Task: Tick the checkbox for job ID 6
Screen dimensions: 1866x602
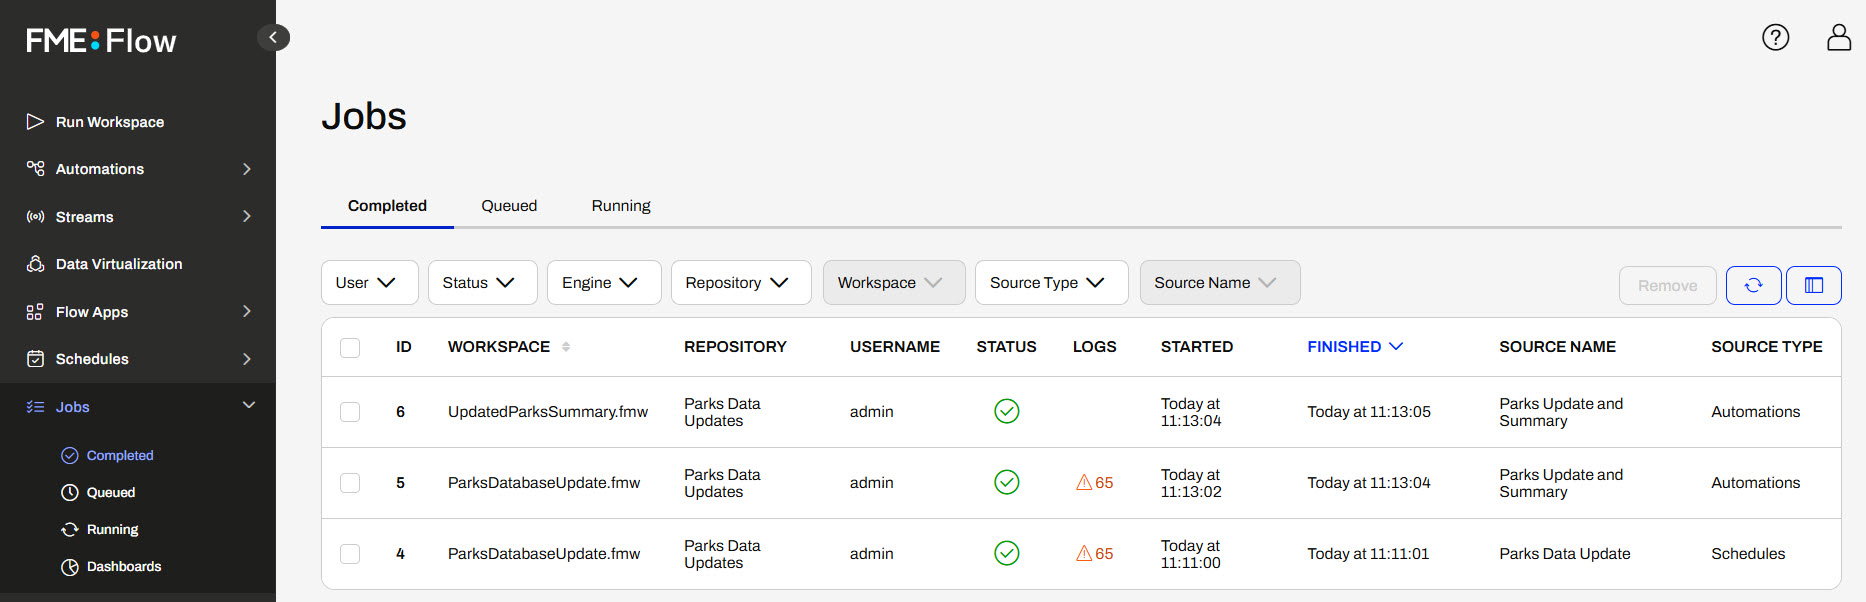Action: pos(350,412)
